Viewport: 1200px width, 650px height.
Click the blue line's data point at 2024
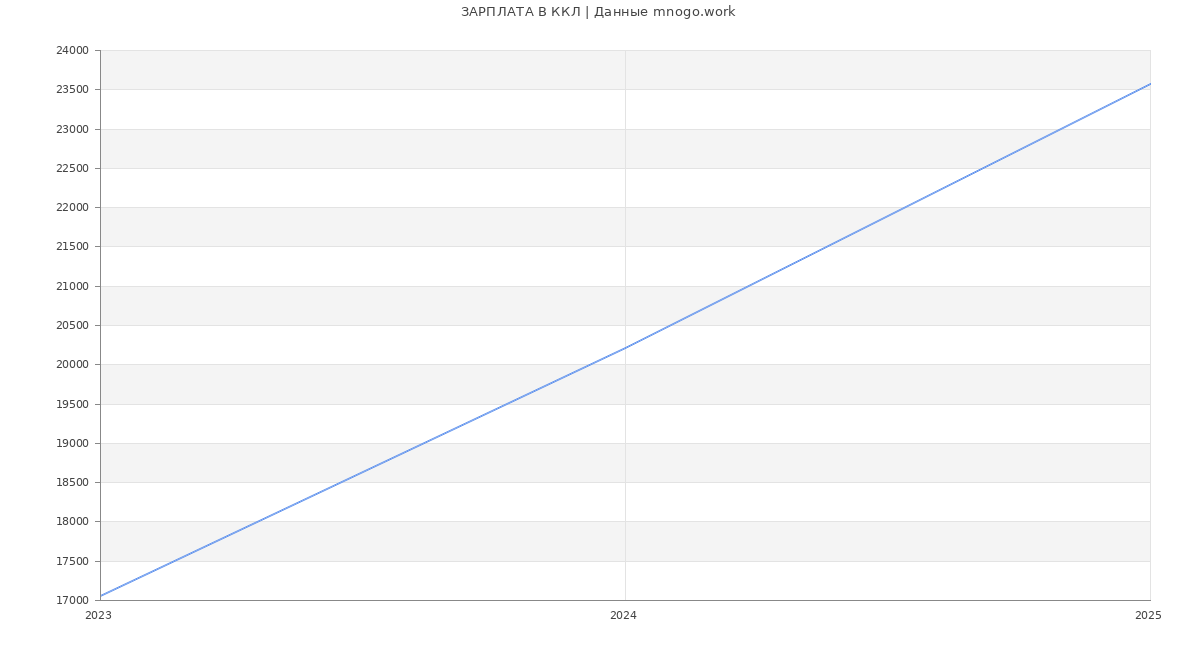[x=625, y=348]
